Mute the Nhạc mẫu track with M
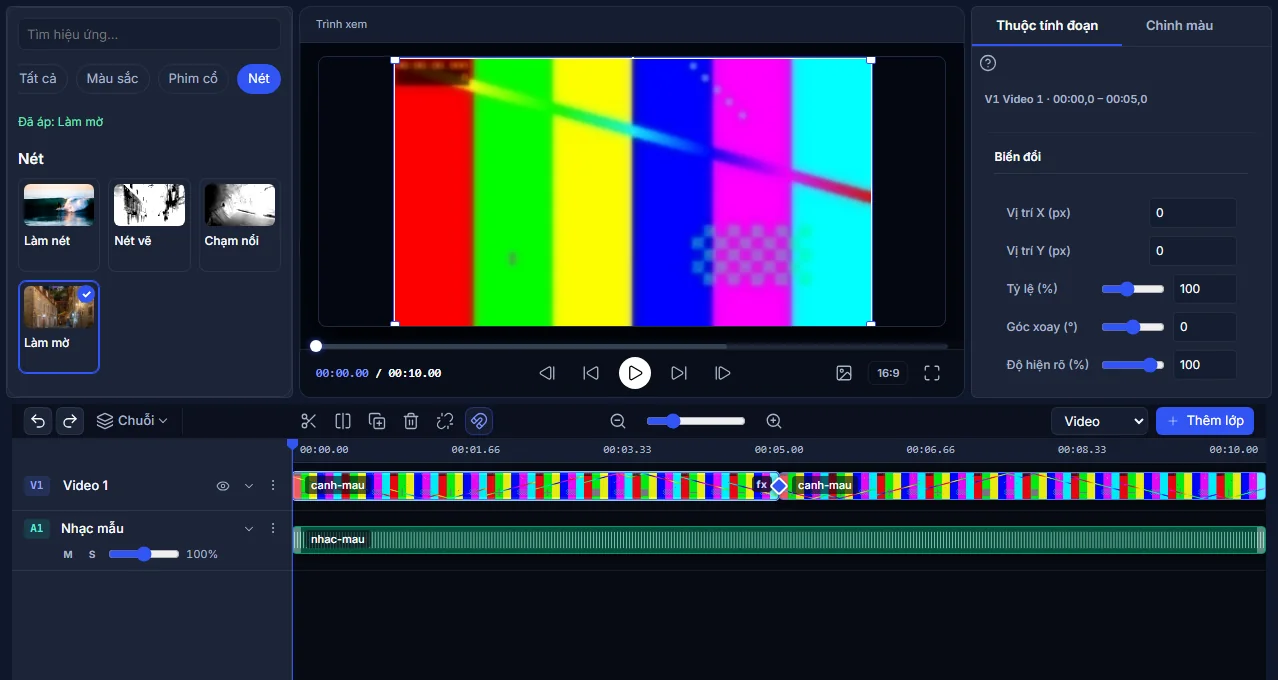 (x=68, y=554)
